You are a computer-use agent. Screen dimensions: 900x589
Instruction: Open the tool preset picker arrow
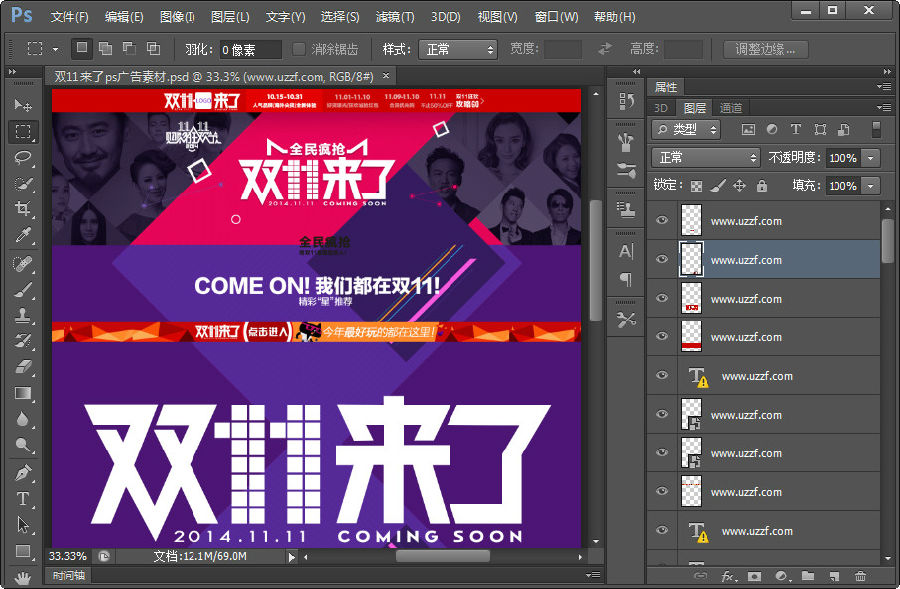point(56,49)
